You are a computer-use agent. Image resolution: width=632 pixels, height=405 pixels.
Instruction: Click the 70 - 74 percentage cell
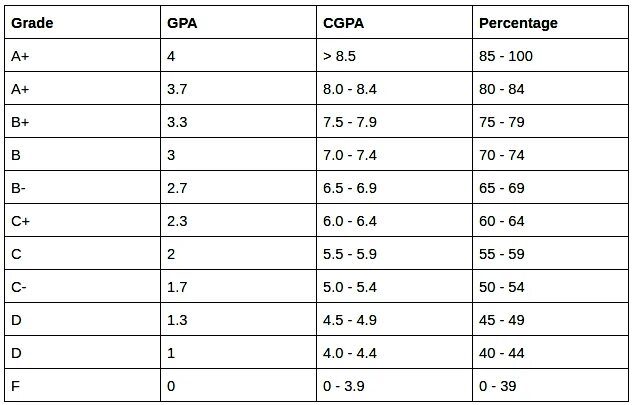pyautogui.click(x=550, y=155)
